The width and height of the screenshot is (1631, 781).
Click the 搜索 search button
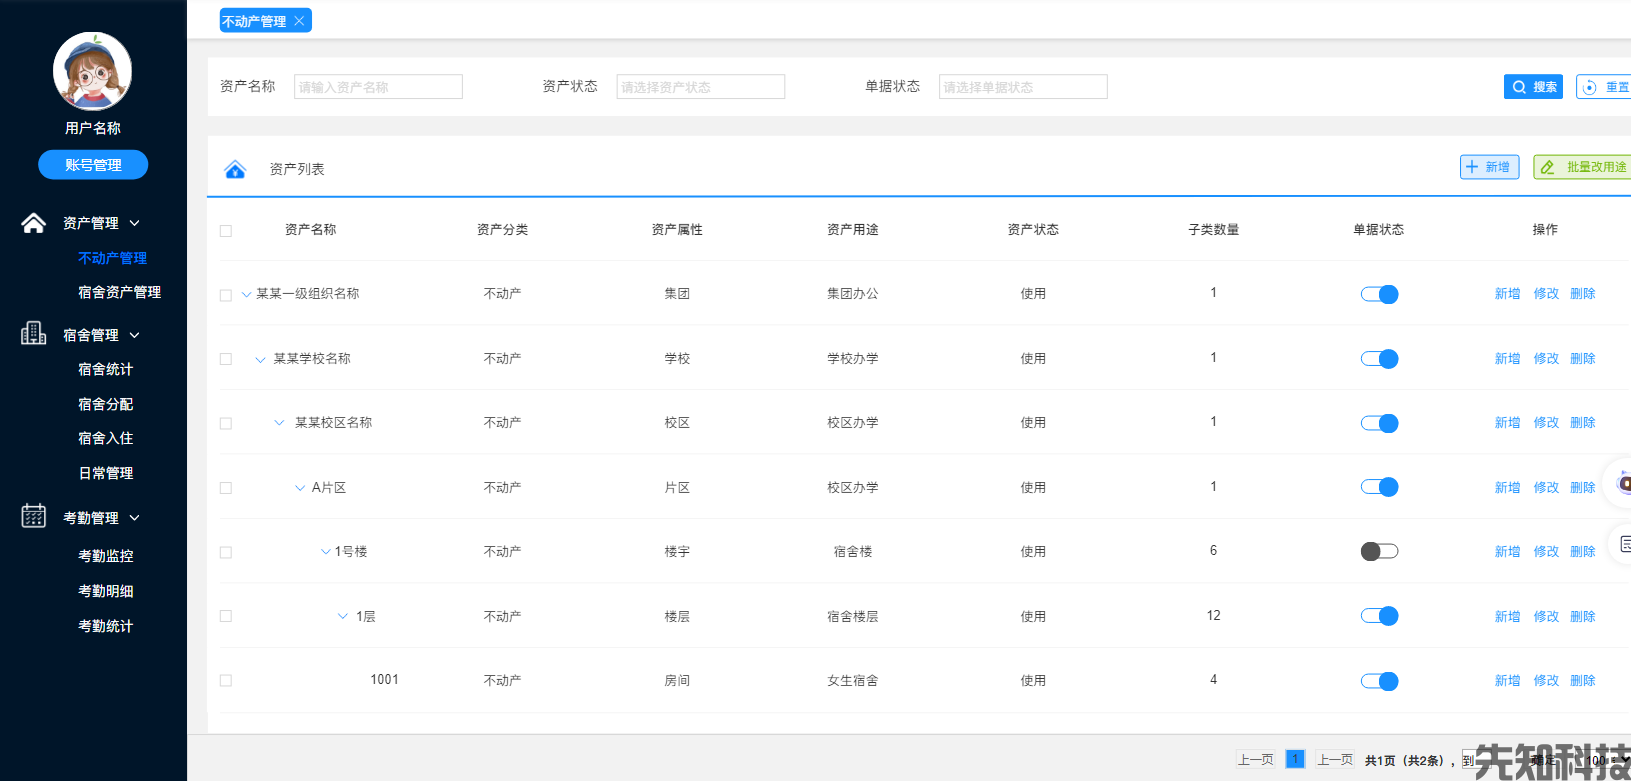pos(1533,87)
